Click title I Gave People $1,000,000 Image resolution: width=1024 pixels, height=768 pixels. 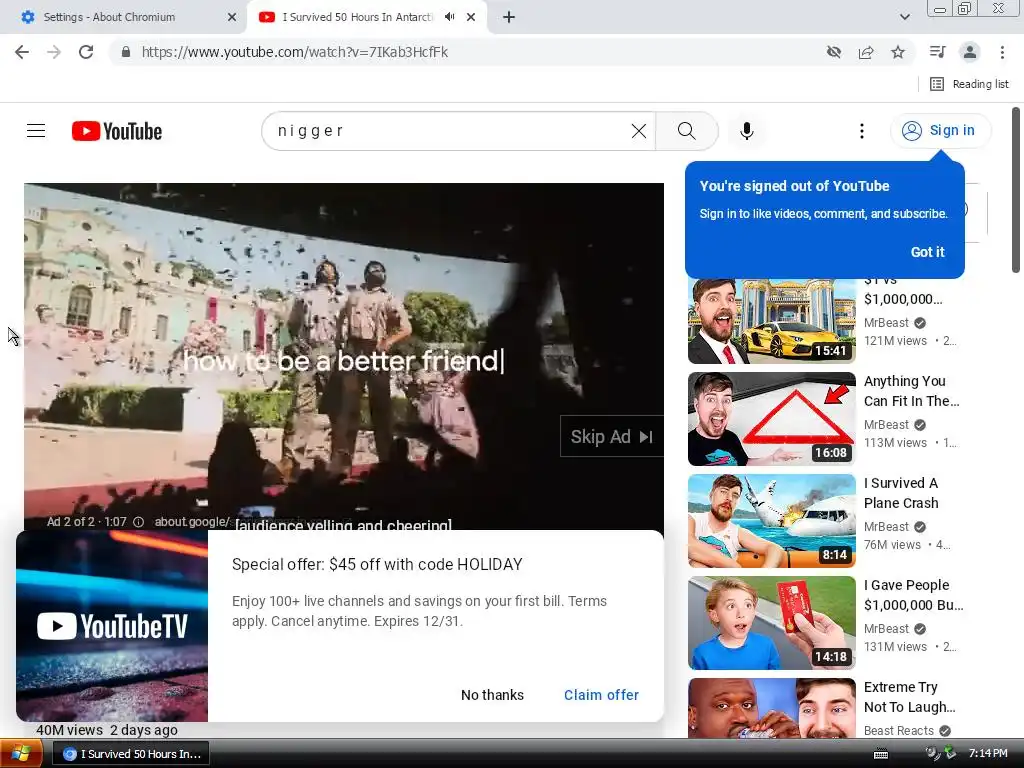click(x=914, y=595)
